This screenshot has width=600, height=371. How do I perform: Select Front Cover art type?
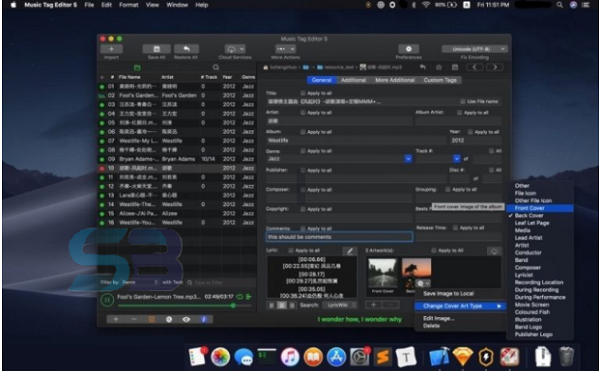540,208
